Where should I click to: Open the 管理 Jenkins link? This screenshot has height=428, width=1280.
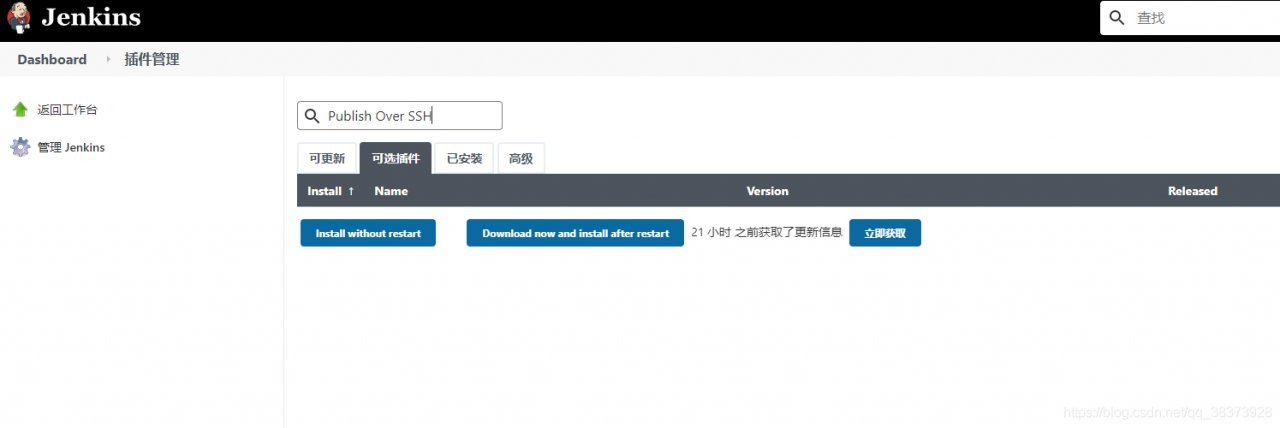[x=71, y=147]
